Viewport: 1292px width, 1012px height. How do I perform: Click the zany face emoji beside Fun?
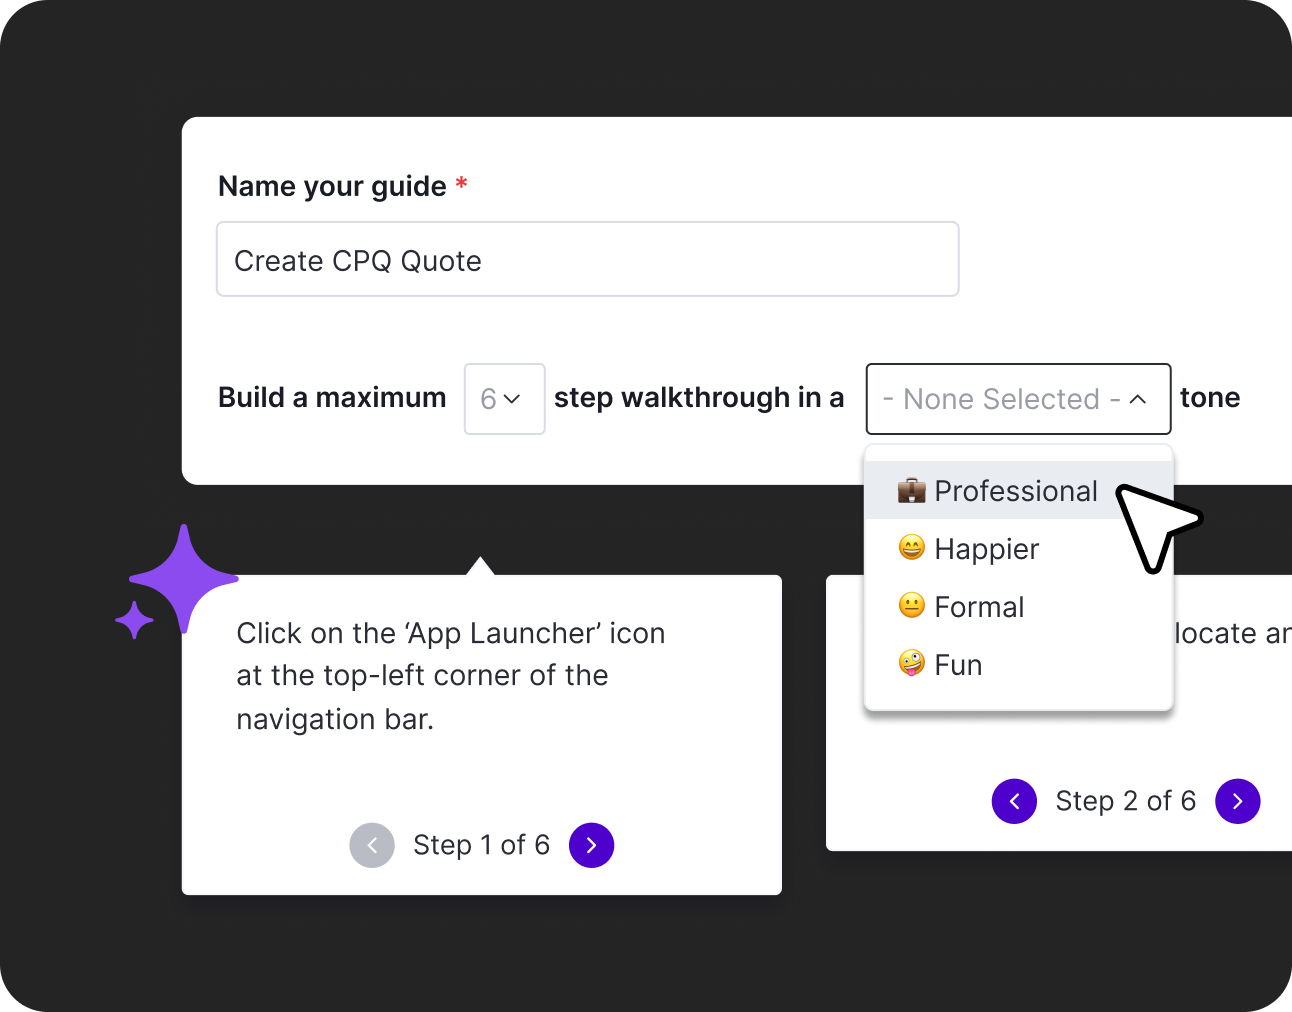(x=911, y=664)
